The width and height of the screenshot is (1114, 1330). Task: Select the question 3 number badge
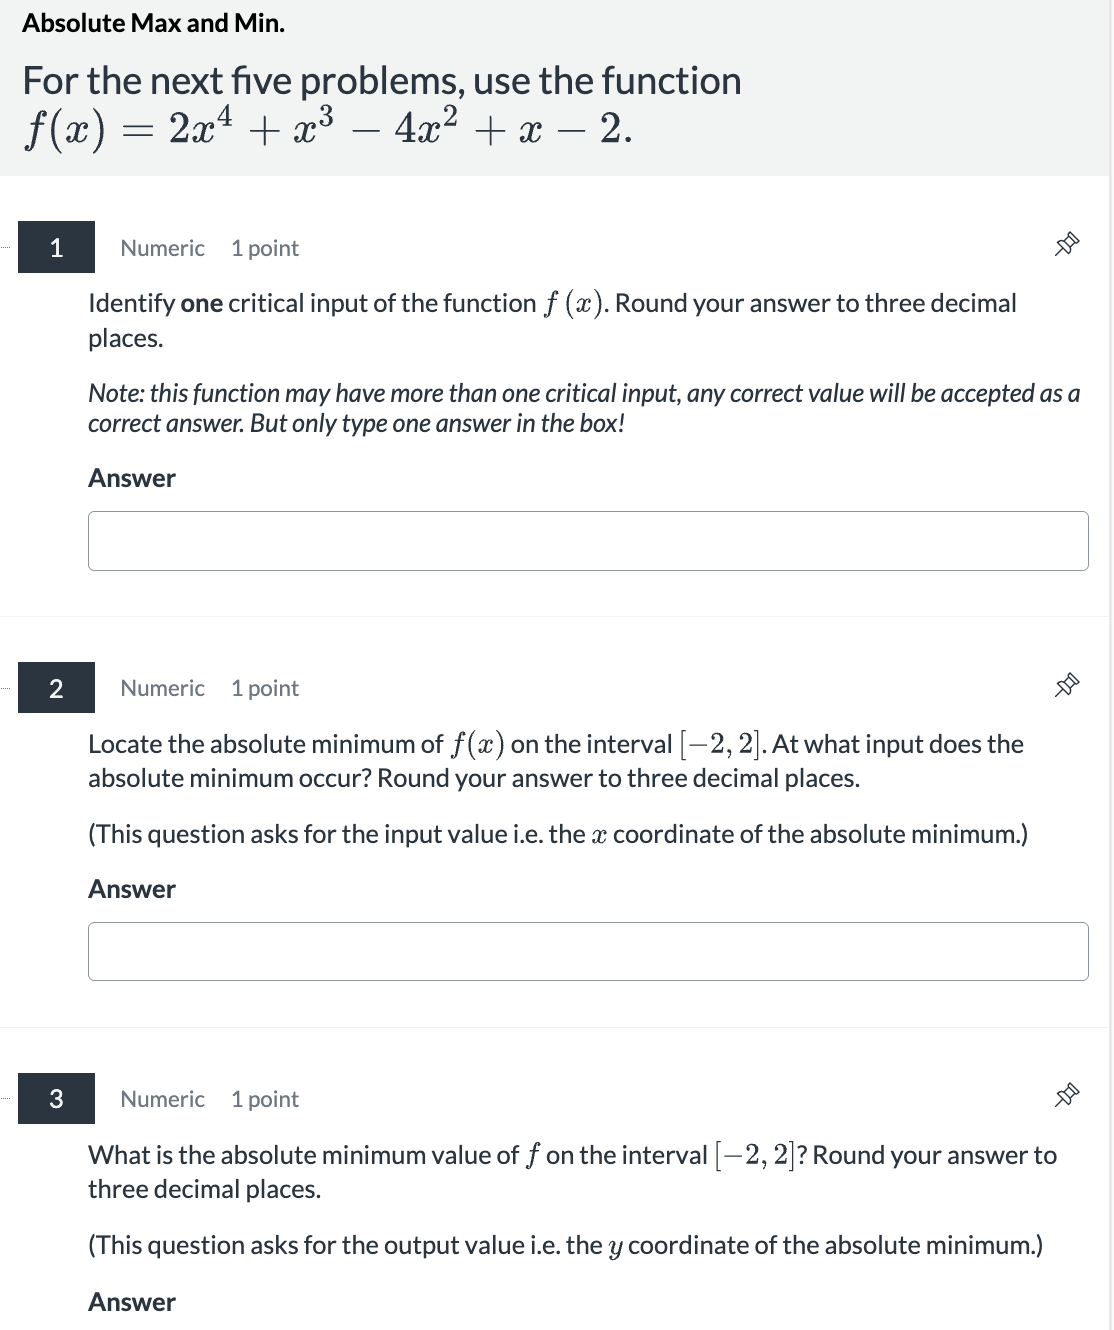pyautogui.click(x=55, y=1098)
